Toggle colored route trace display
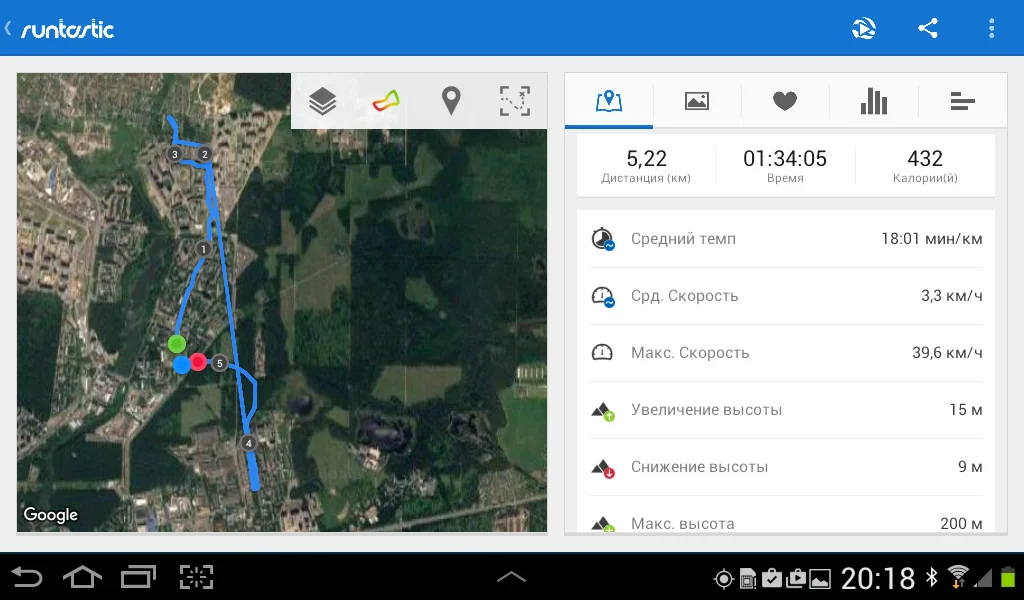Image resolution: width=1024 pixels, height=600 pixels. point(386,101)
